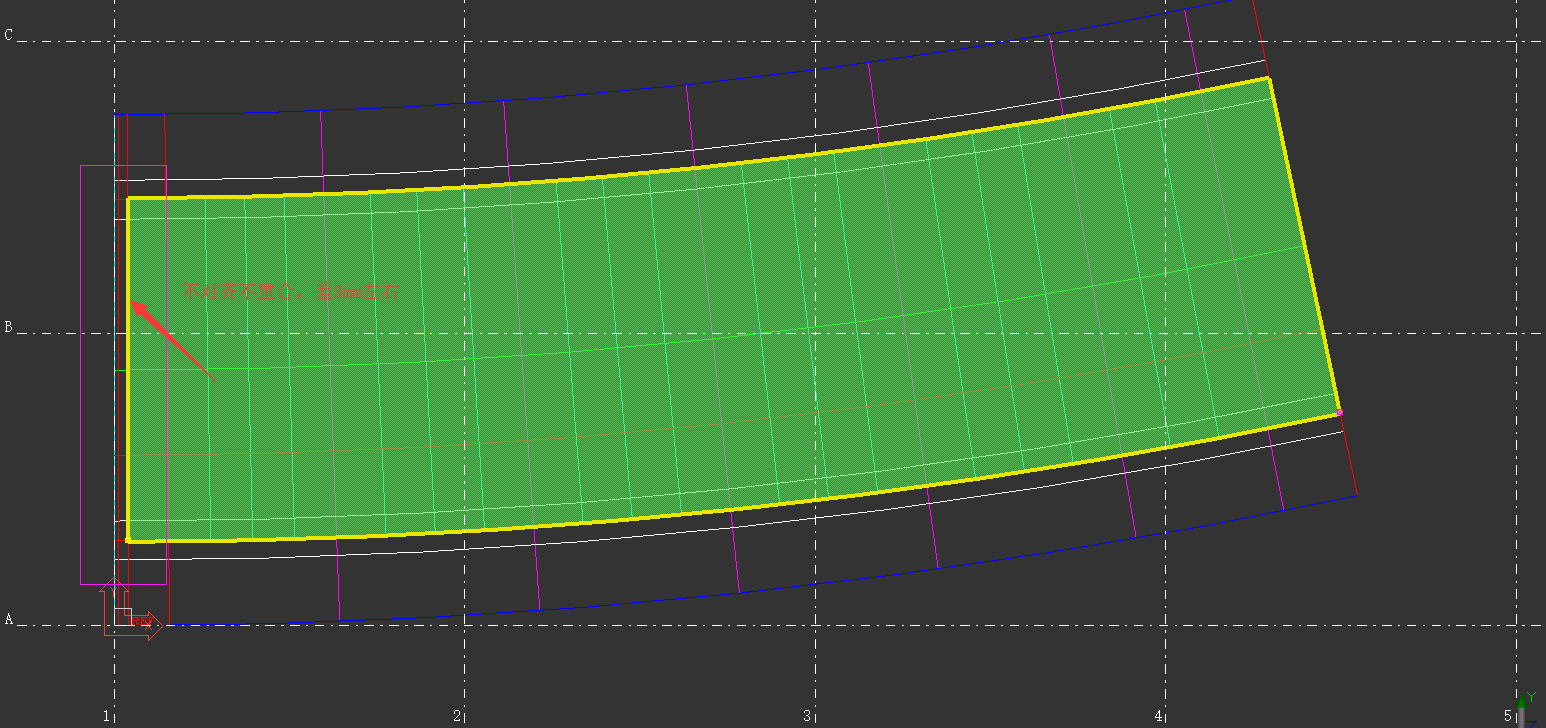This screenshot has height=728, width=1546.
Task: Click grid axis number 4
Action: coord(1159,716)
